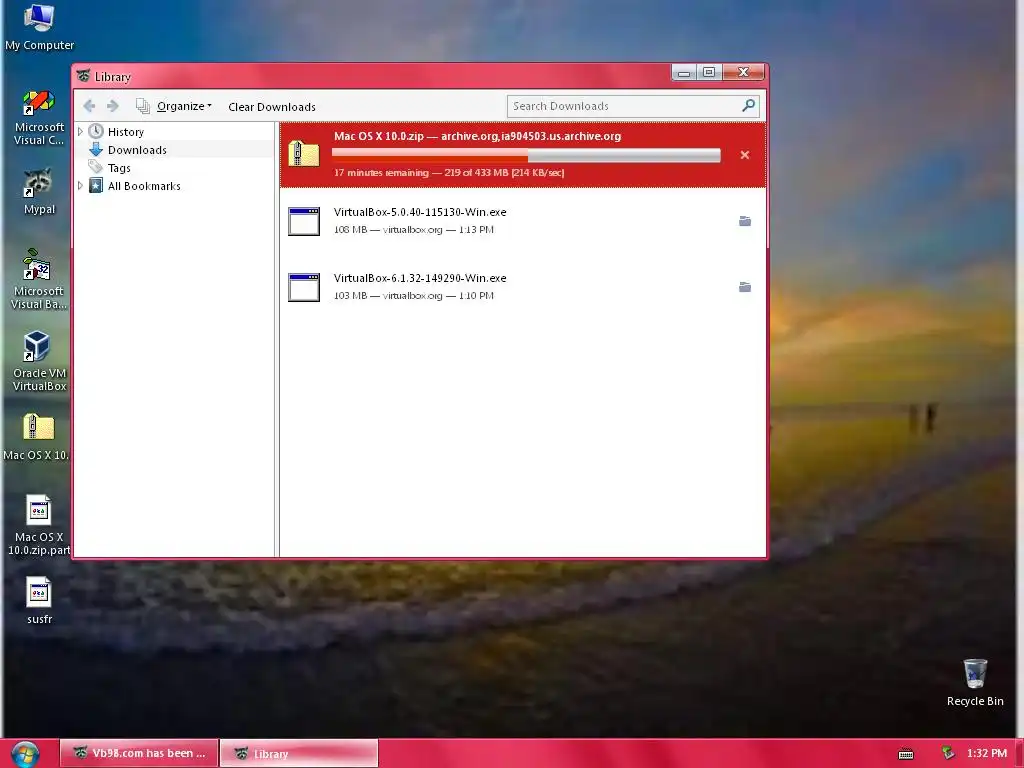
Task: Expand the History tree node
Action: tap(80, 131)
